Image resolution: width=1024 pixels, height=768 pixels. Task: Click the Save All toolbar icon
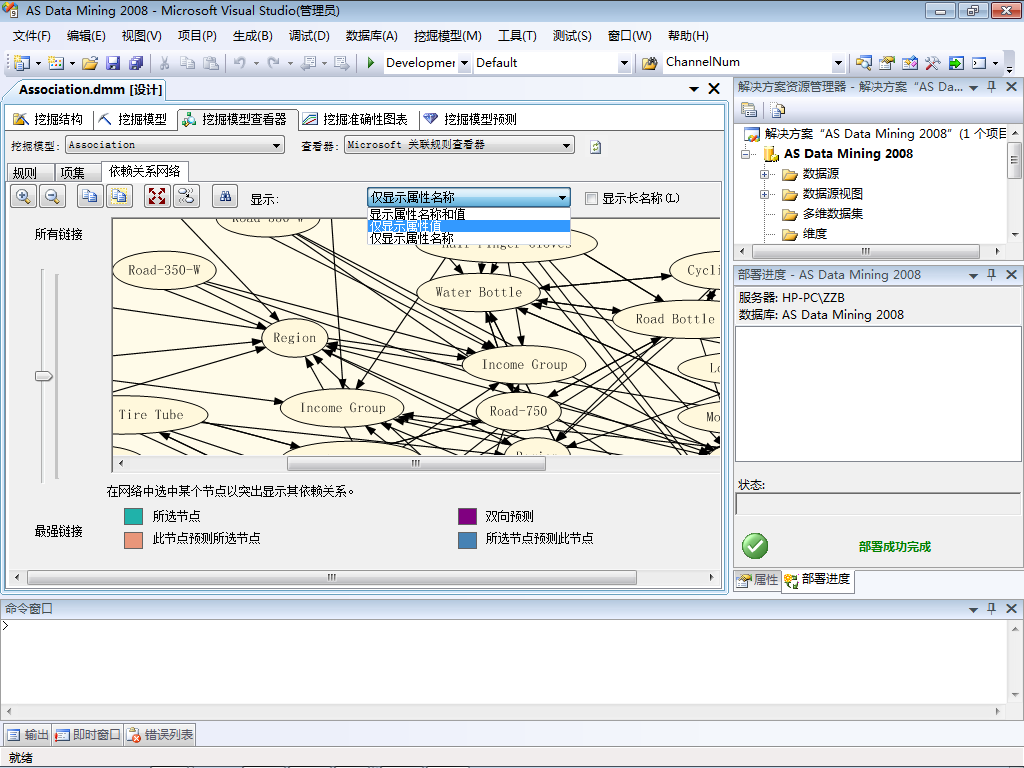(x=136, y=63)
